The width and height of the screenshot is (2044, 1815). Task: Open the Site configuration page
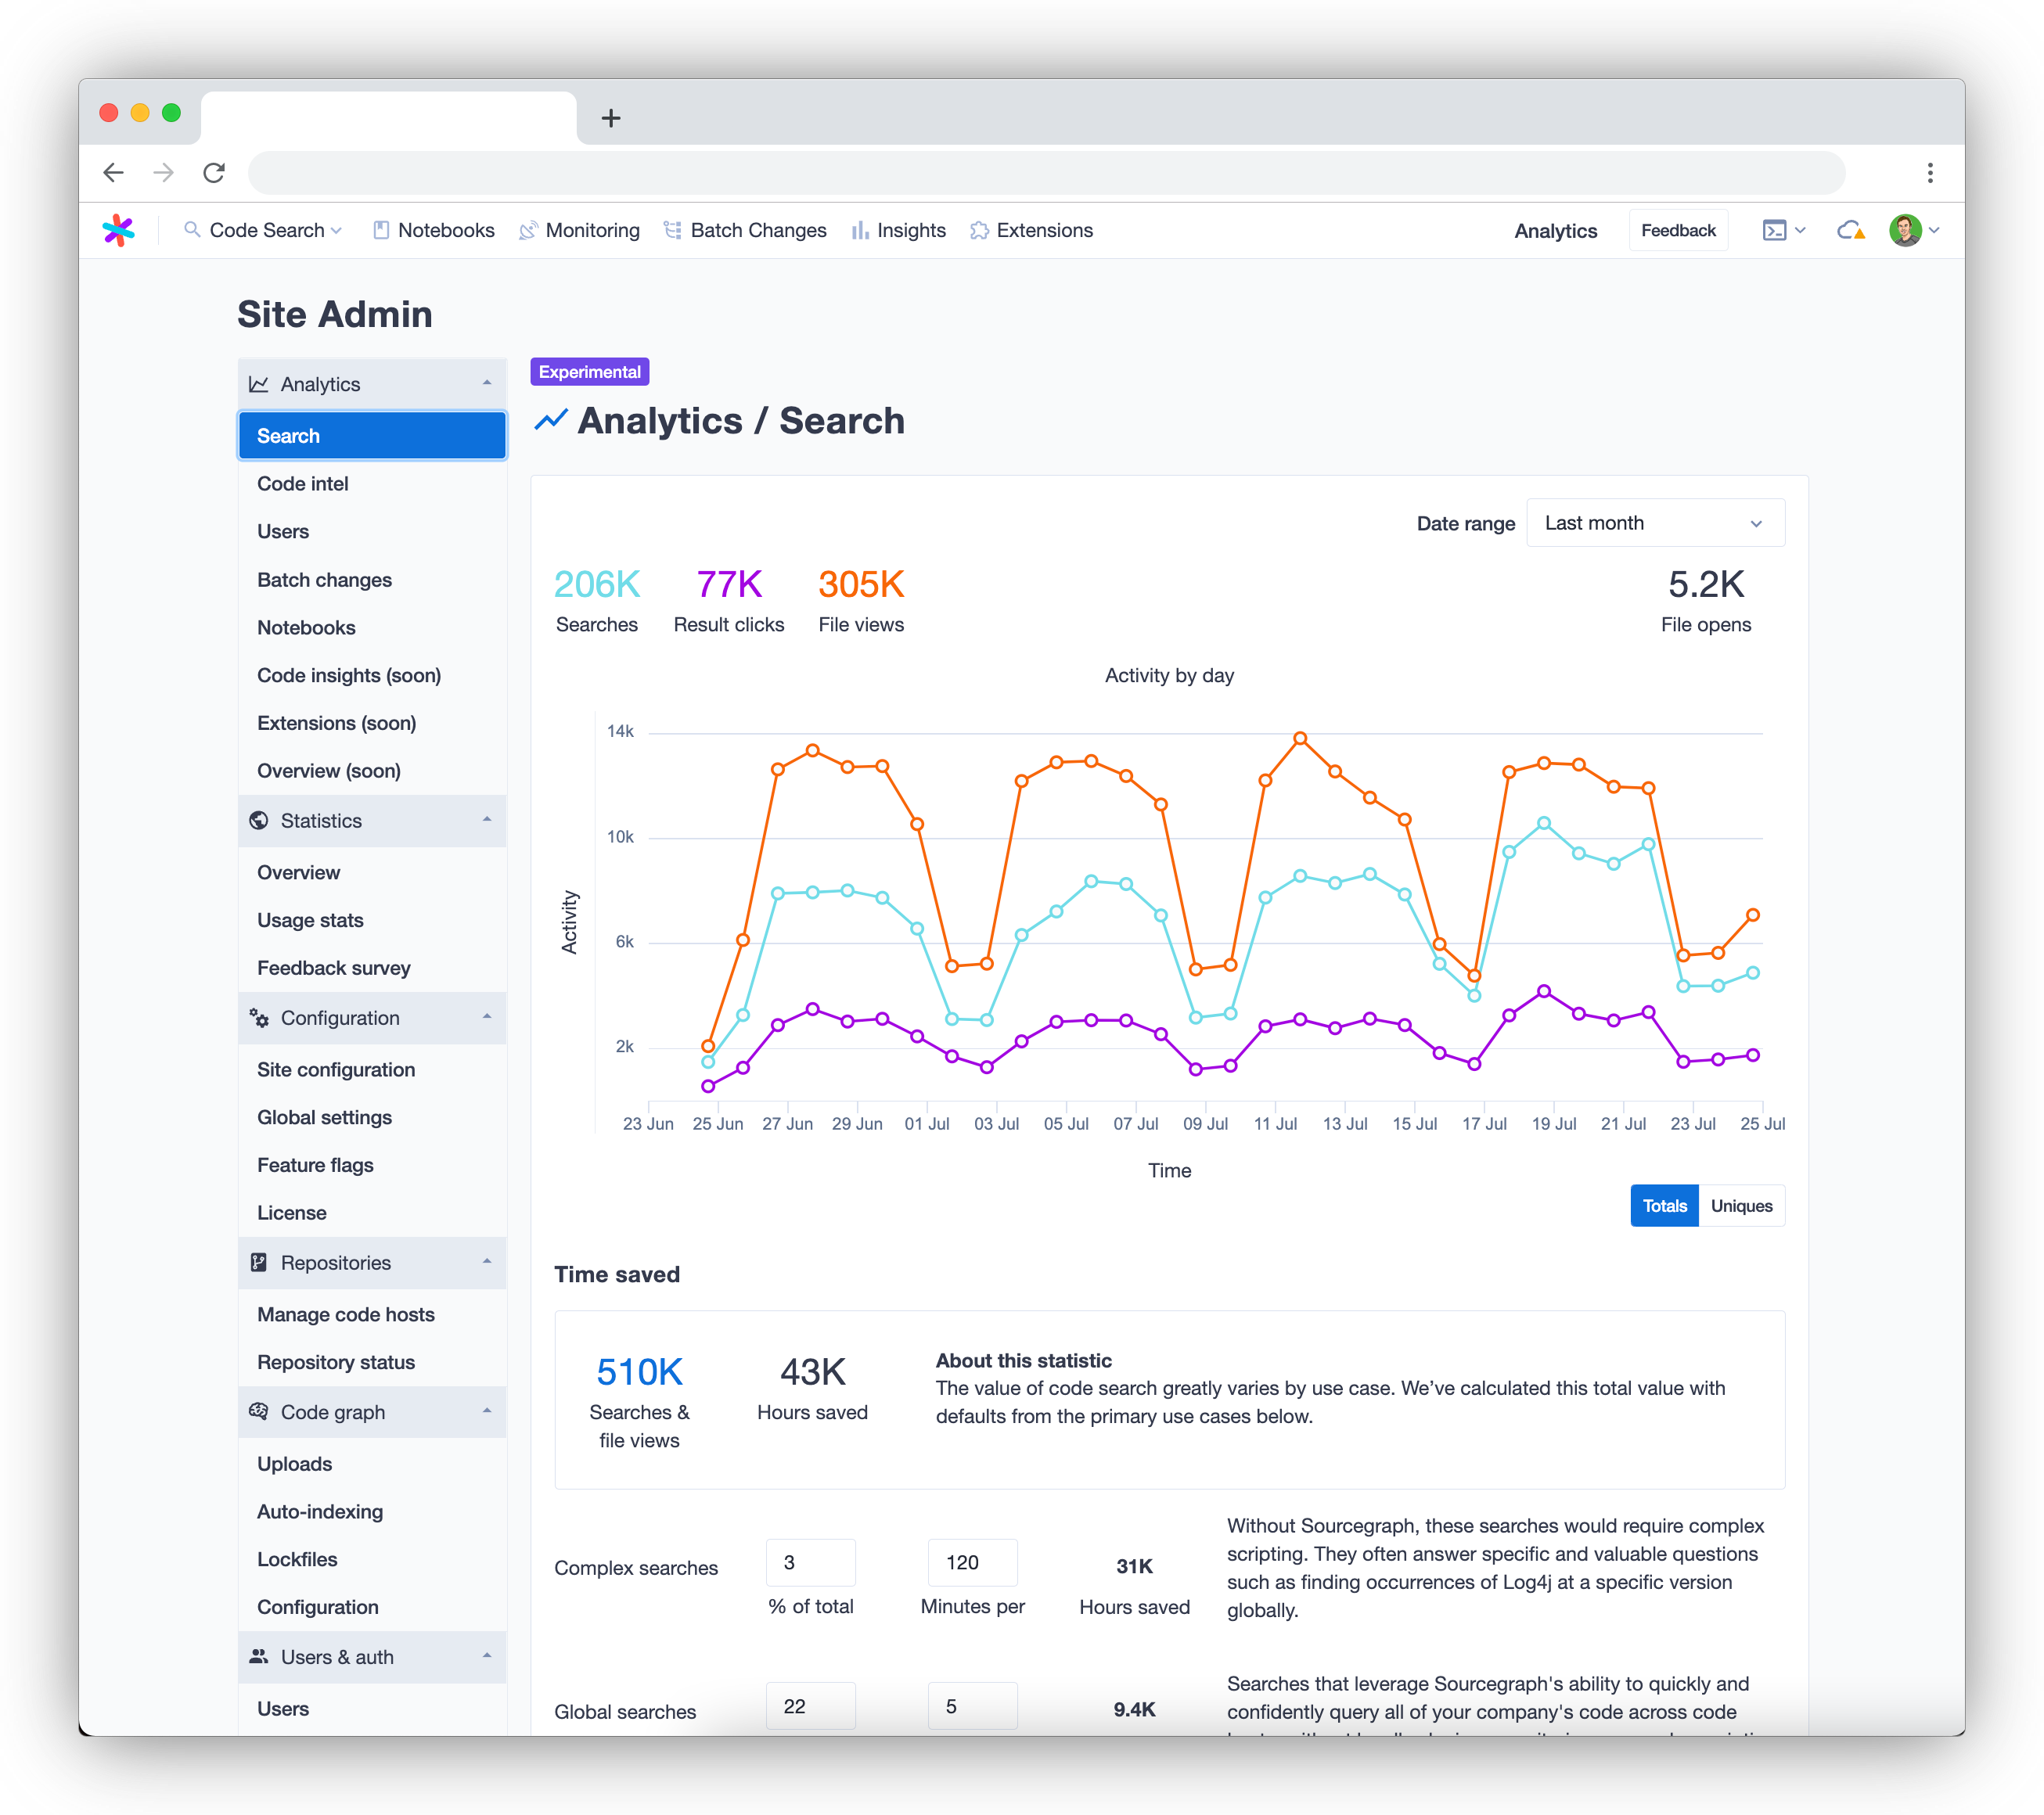click(336, 1069)
